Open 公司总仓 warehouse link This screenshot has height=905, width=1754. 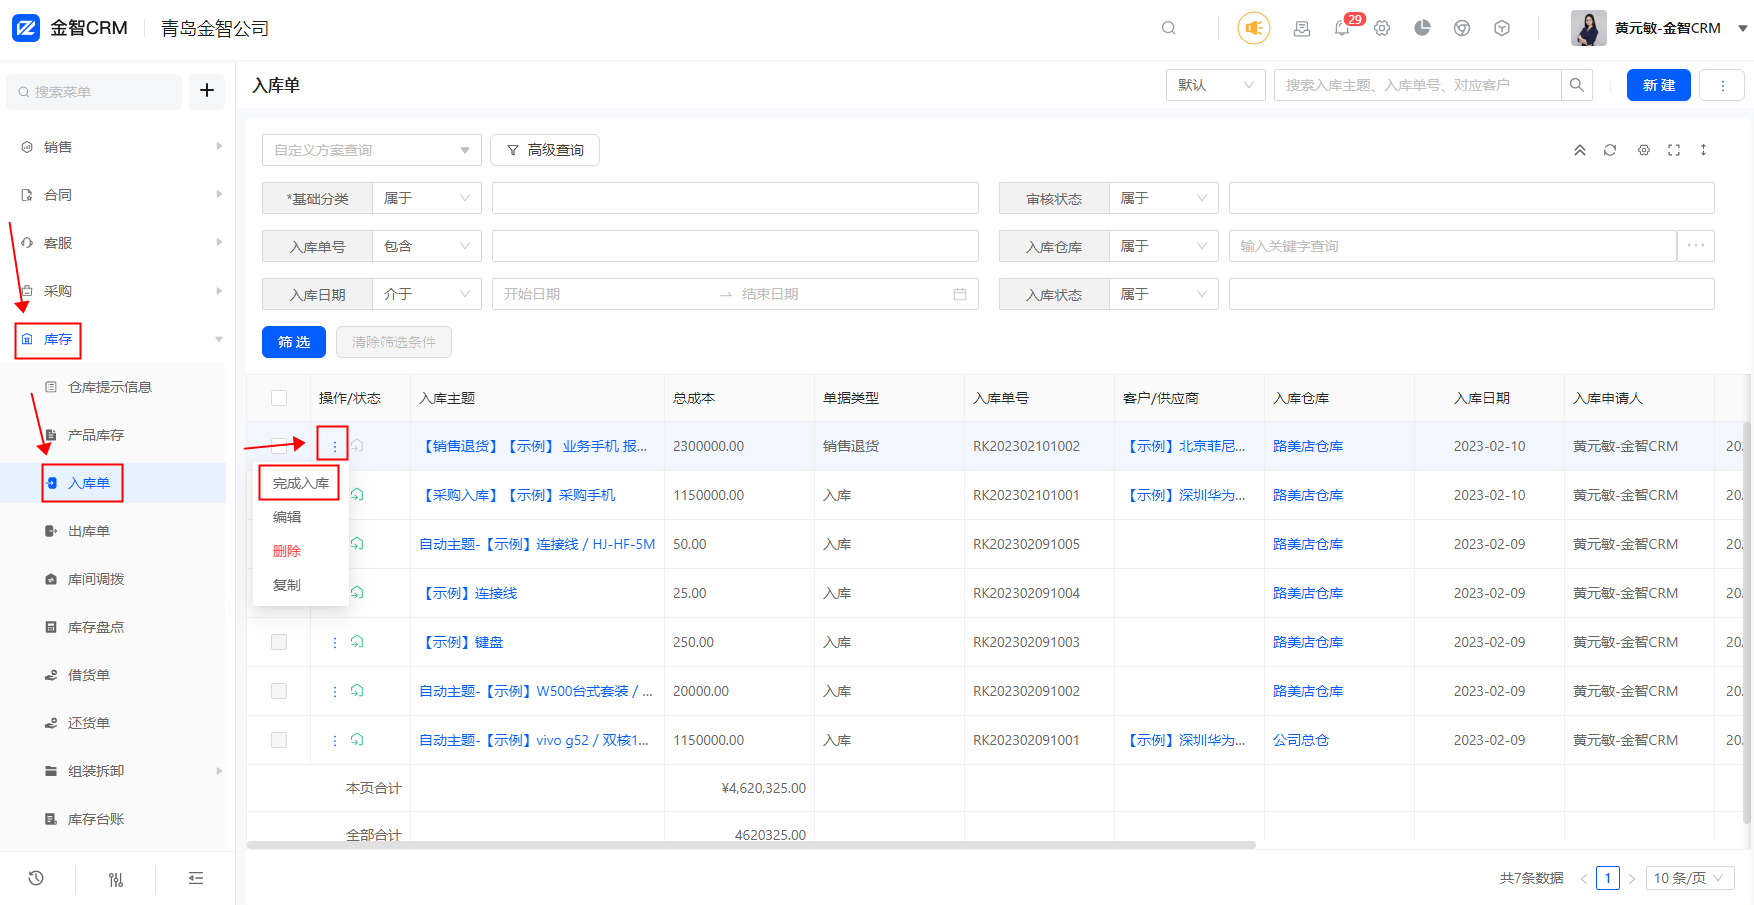coord(1301,740)
